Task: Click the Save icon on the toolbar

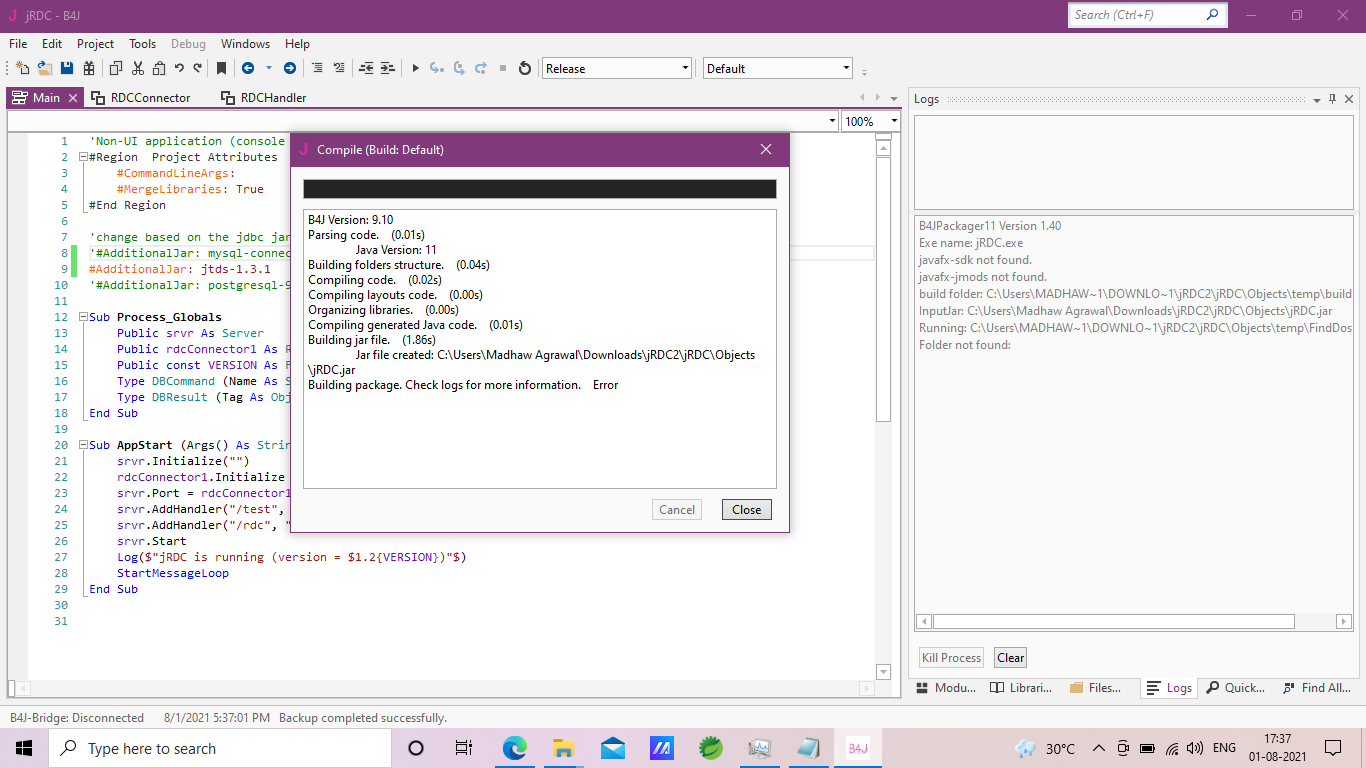Action: click(66, 68)
